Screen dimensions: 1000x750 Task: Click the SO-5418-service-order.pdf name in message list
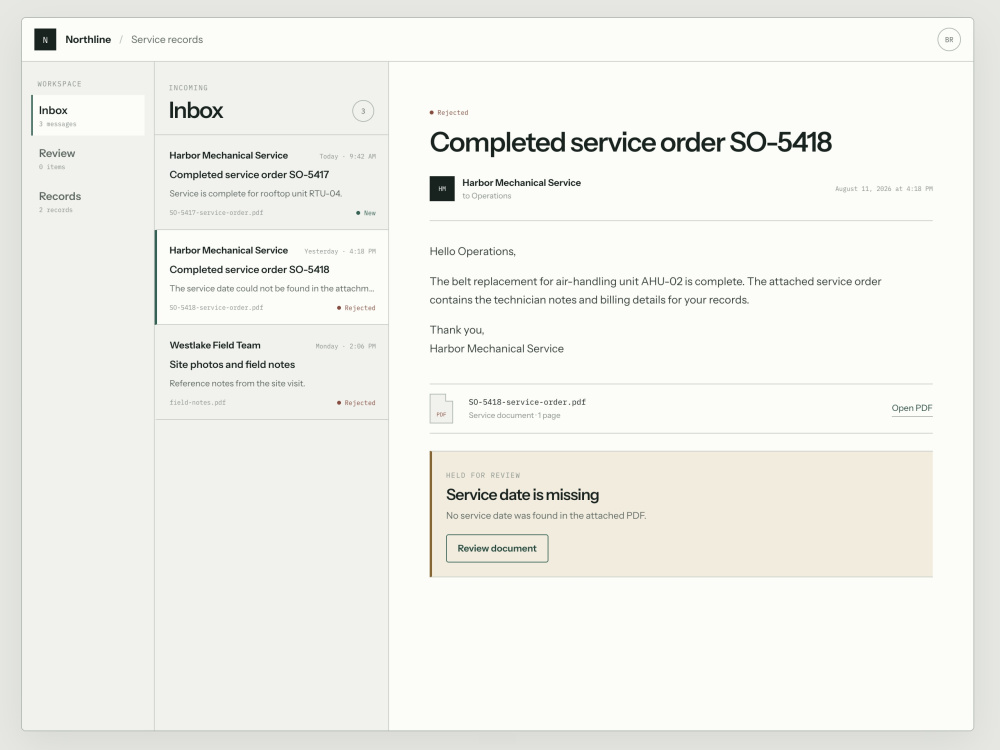(x=216, y=308)
